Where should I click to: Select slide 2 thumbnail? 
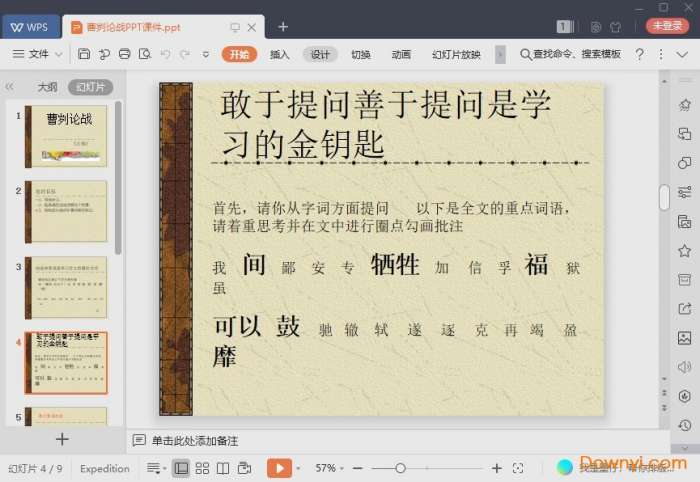pyautogui.click(x=66, y=212)
